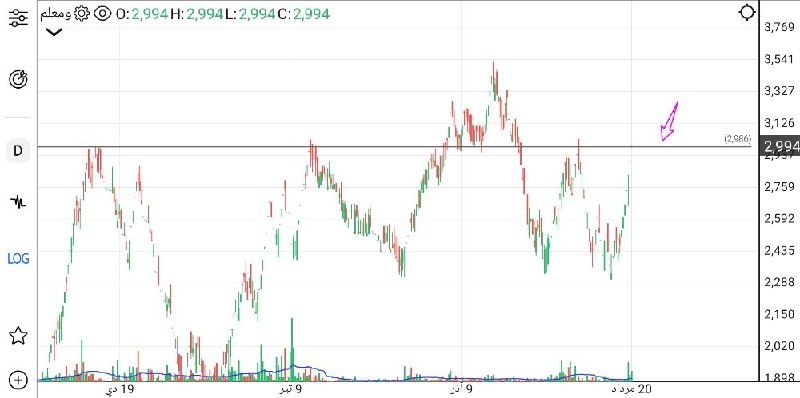Click the price axis value 3,541
The width and height of the screenshot is (800, 398).
(x=780, y=59)
